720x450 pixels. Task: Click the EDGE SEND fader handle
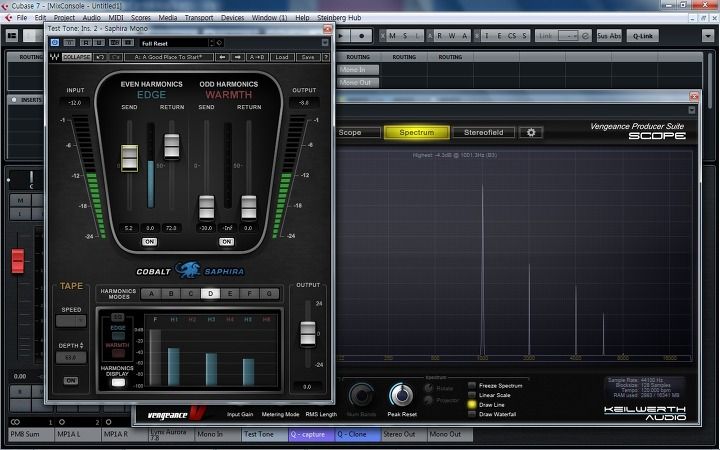(x=129, y=158)
